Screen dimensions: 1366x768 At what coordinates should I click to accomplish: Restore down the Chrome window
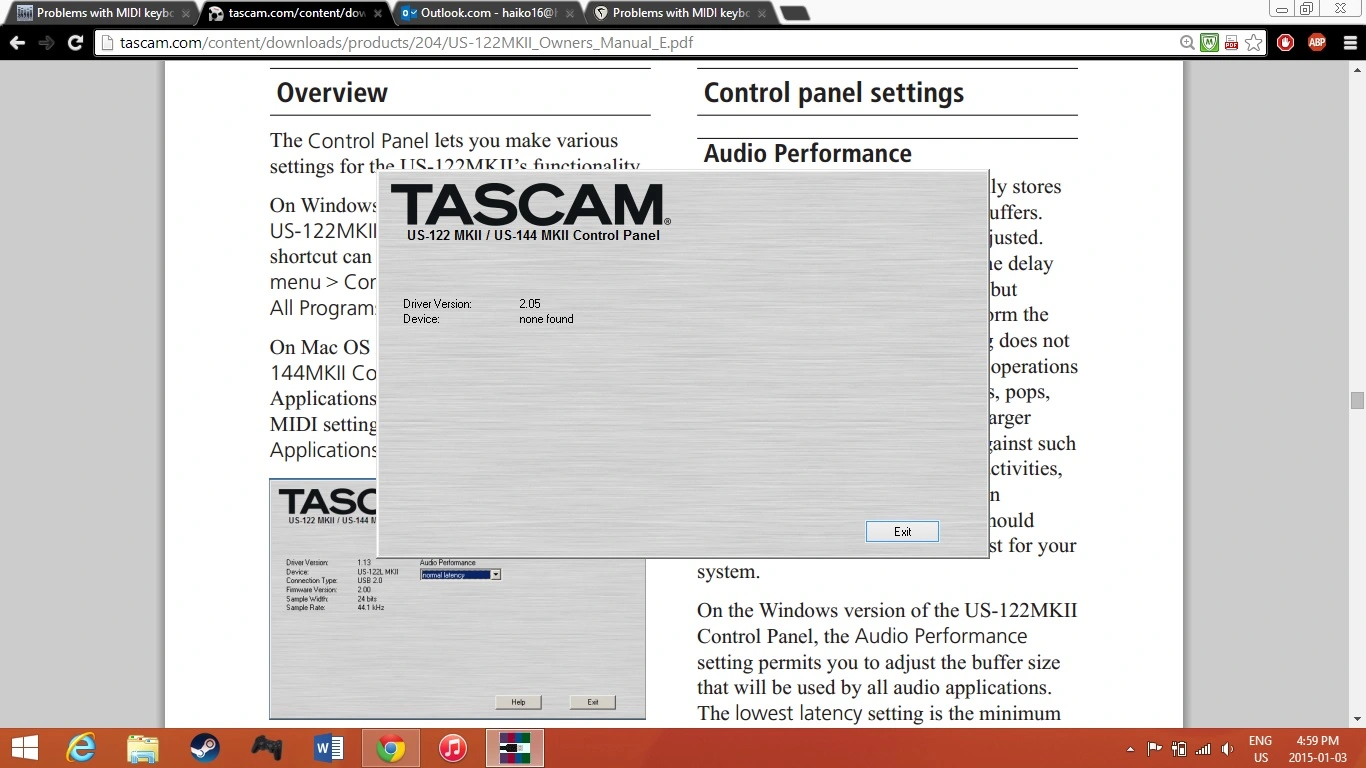point(1306,8)
